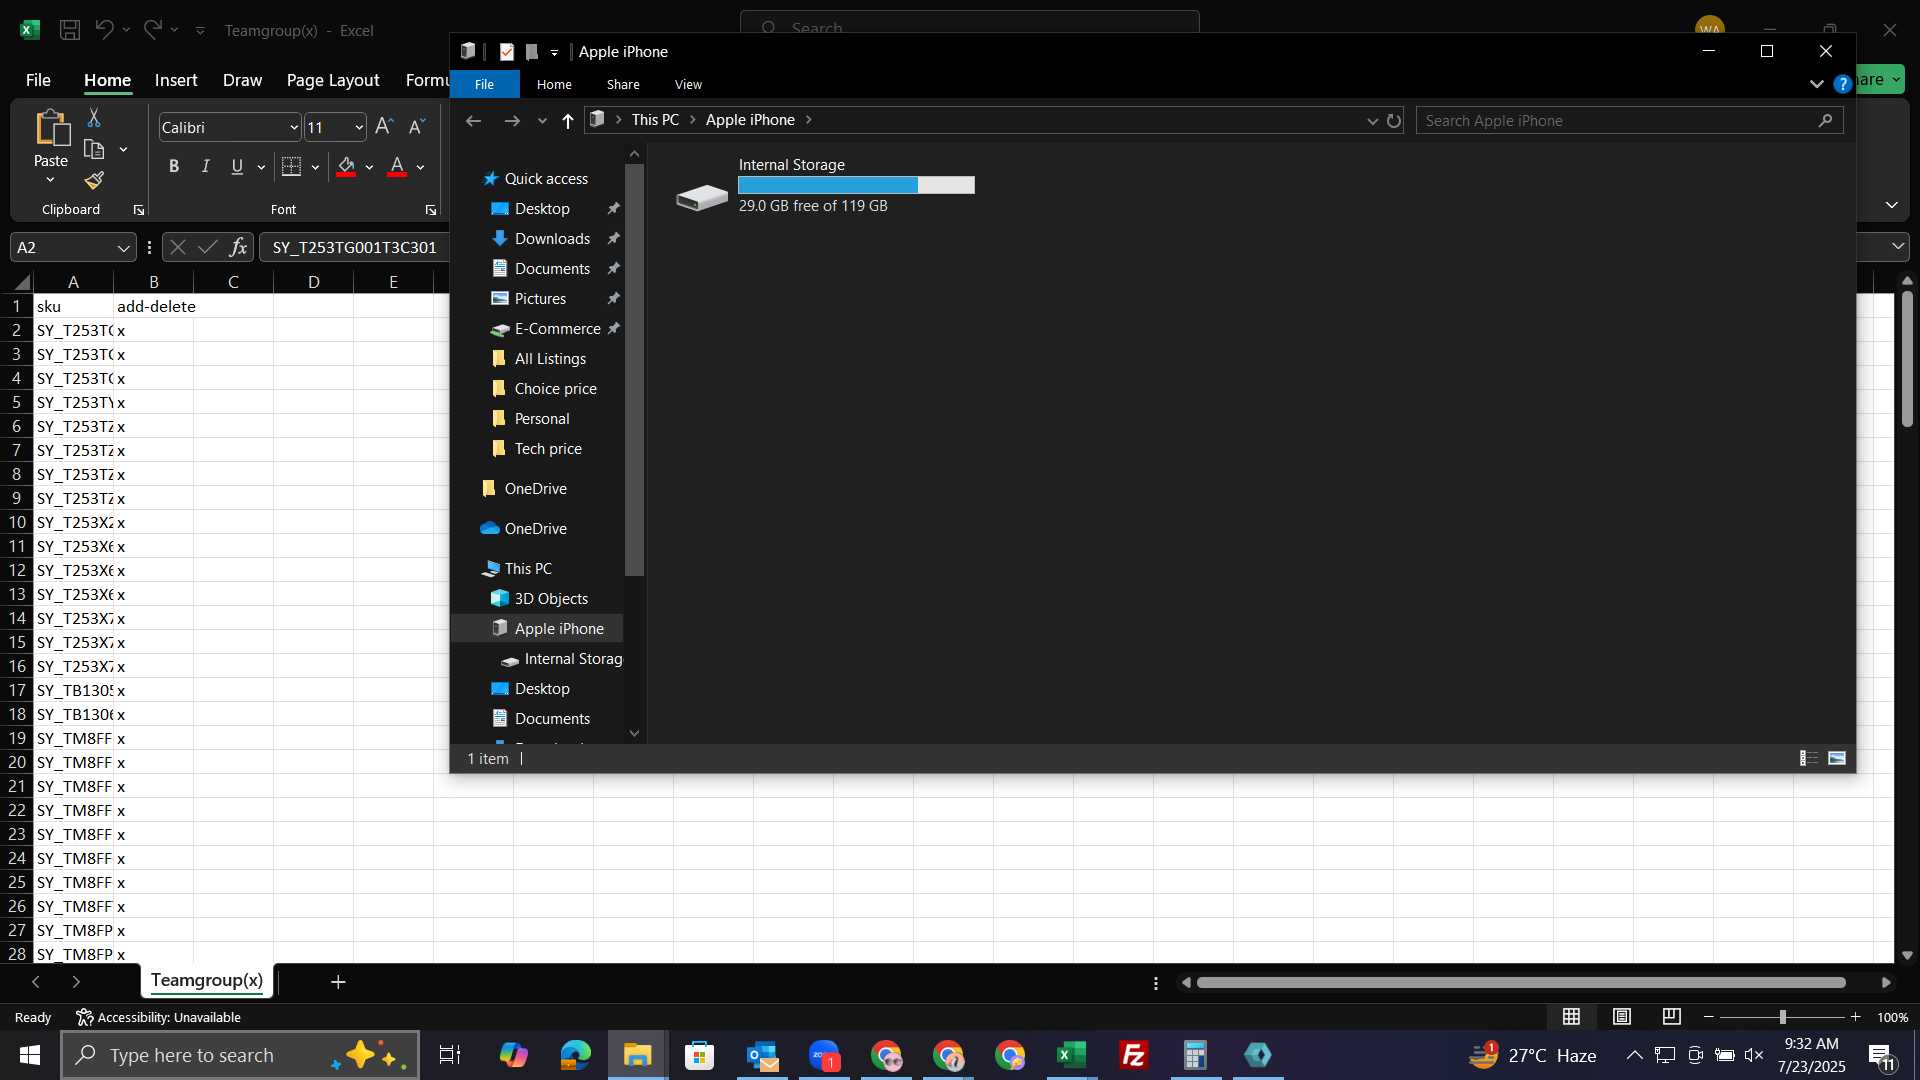1920x1080 pixels.
Task: Increase font size with the larger A icon
Action: (384, 126)
